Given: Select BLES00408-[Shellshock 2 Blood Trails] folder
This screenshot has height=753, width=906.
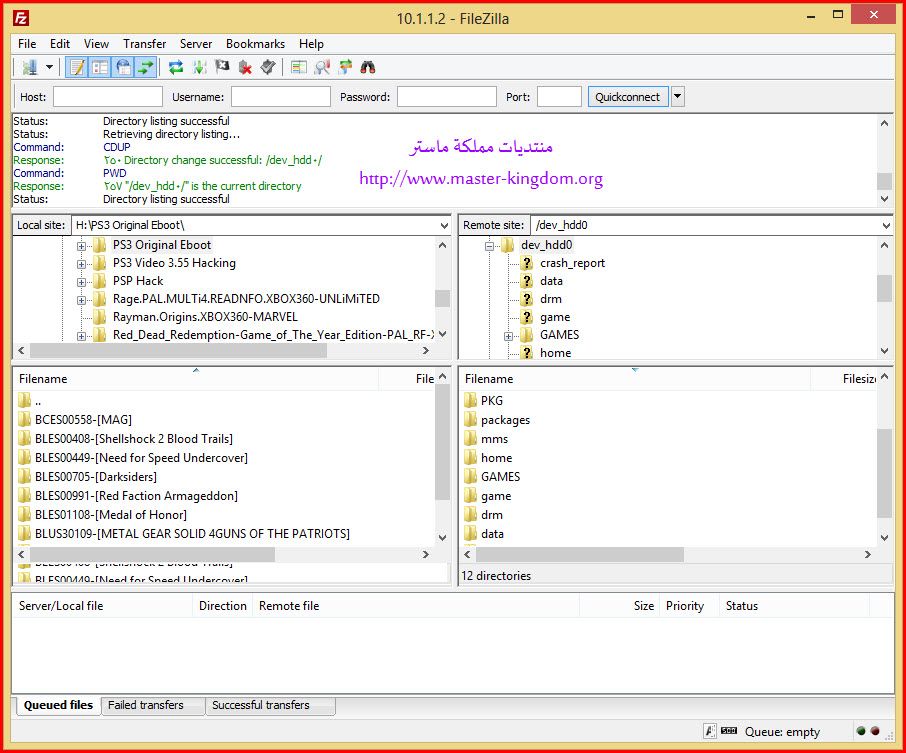Looking at the screenshot, I should coord(134,439).
